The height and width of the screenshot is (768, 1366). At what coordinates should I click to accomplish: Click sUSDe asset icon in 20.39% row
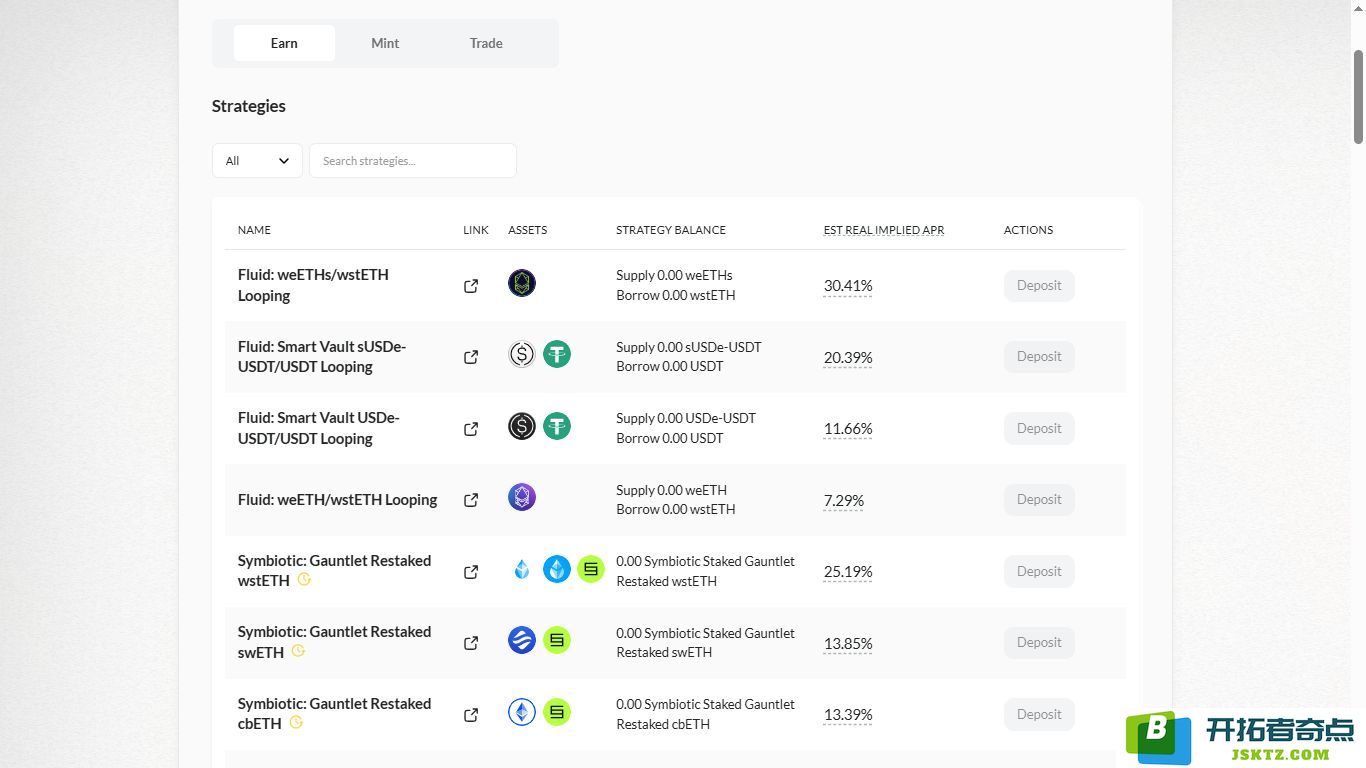tap(522, 354)
